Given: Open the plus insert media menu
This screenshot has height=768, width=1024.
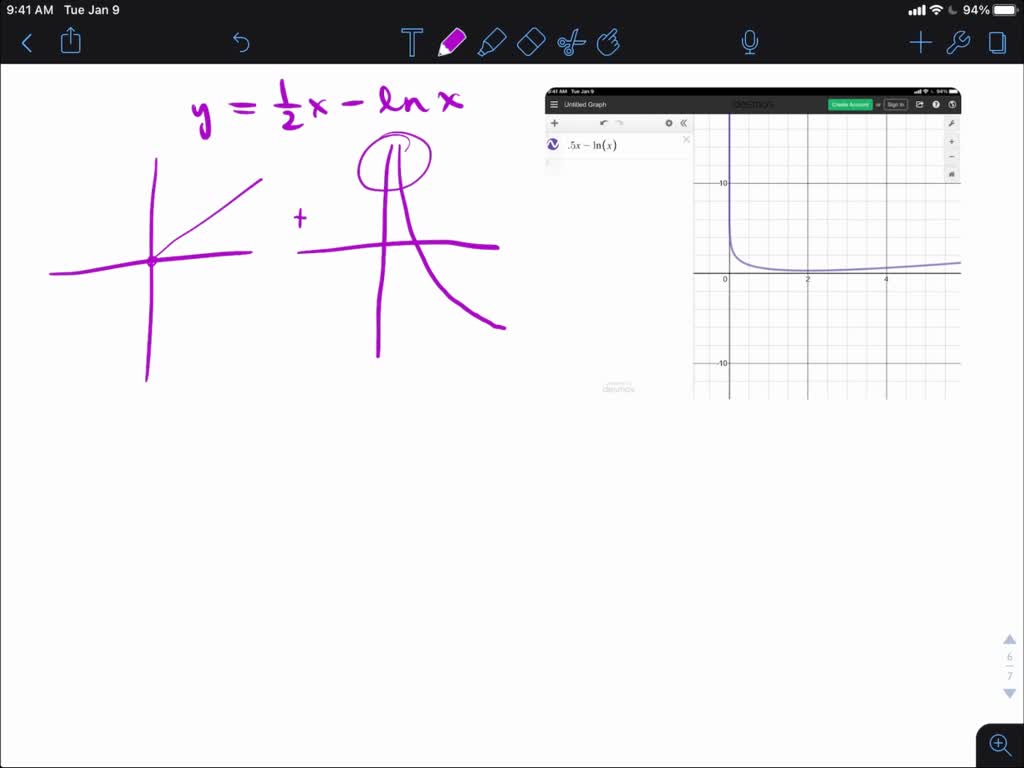Looking at the screenshot, I should (920, 42).
